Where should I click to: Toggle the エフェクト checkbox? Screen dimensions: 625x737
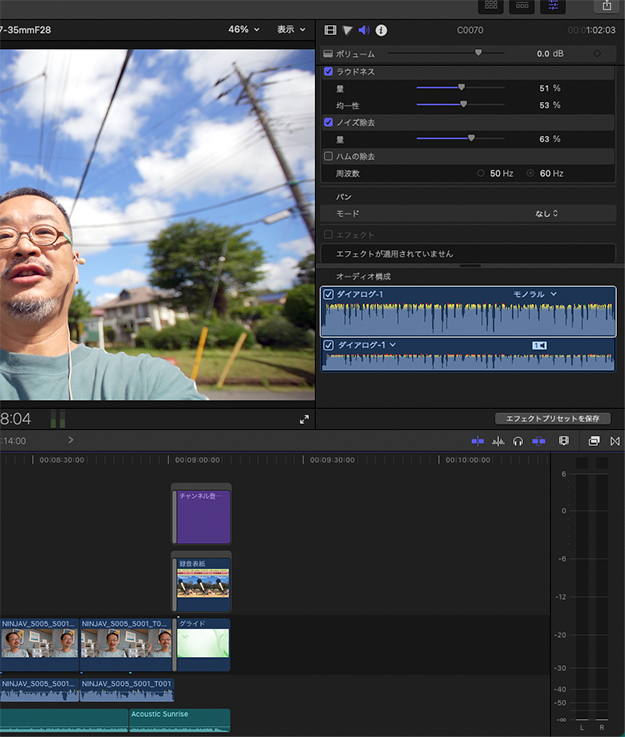coord(328,235)
